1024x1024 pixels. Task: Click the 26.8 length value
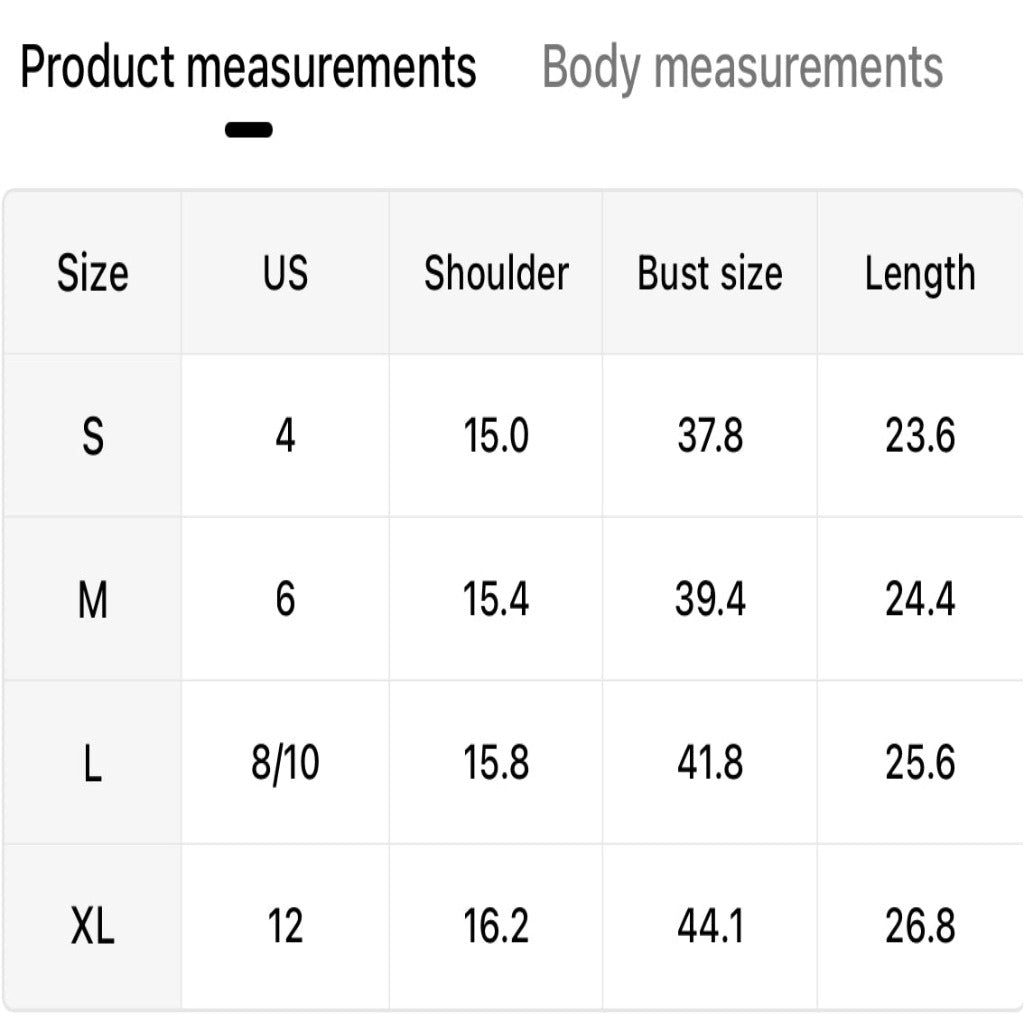click(x=920, y=926)
